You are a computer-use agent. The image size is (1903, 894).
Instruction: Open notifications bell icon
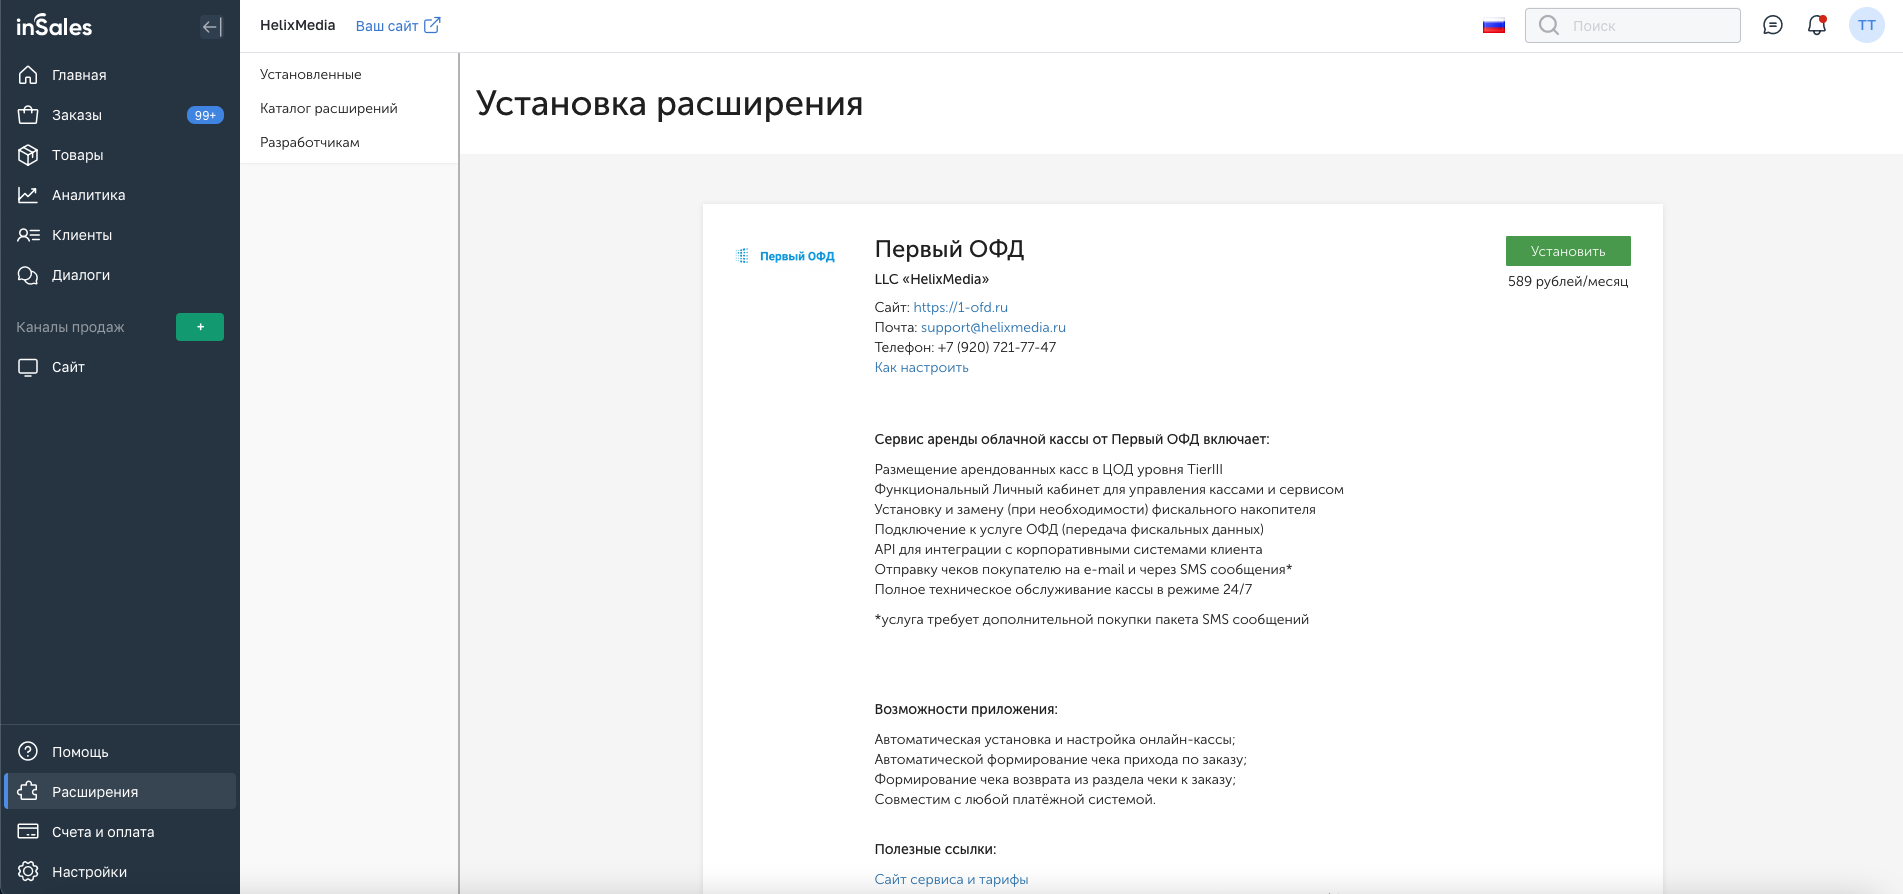coord(1817,25)
